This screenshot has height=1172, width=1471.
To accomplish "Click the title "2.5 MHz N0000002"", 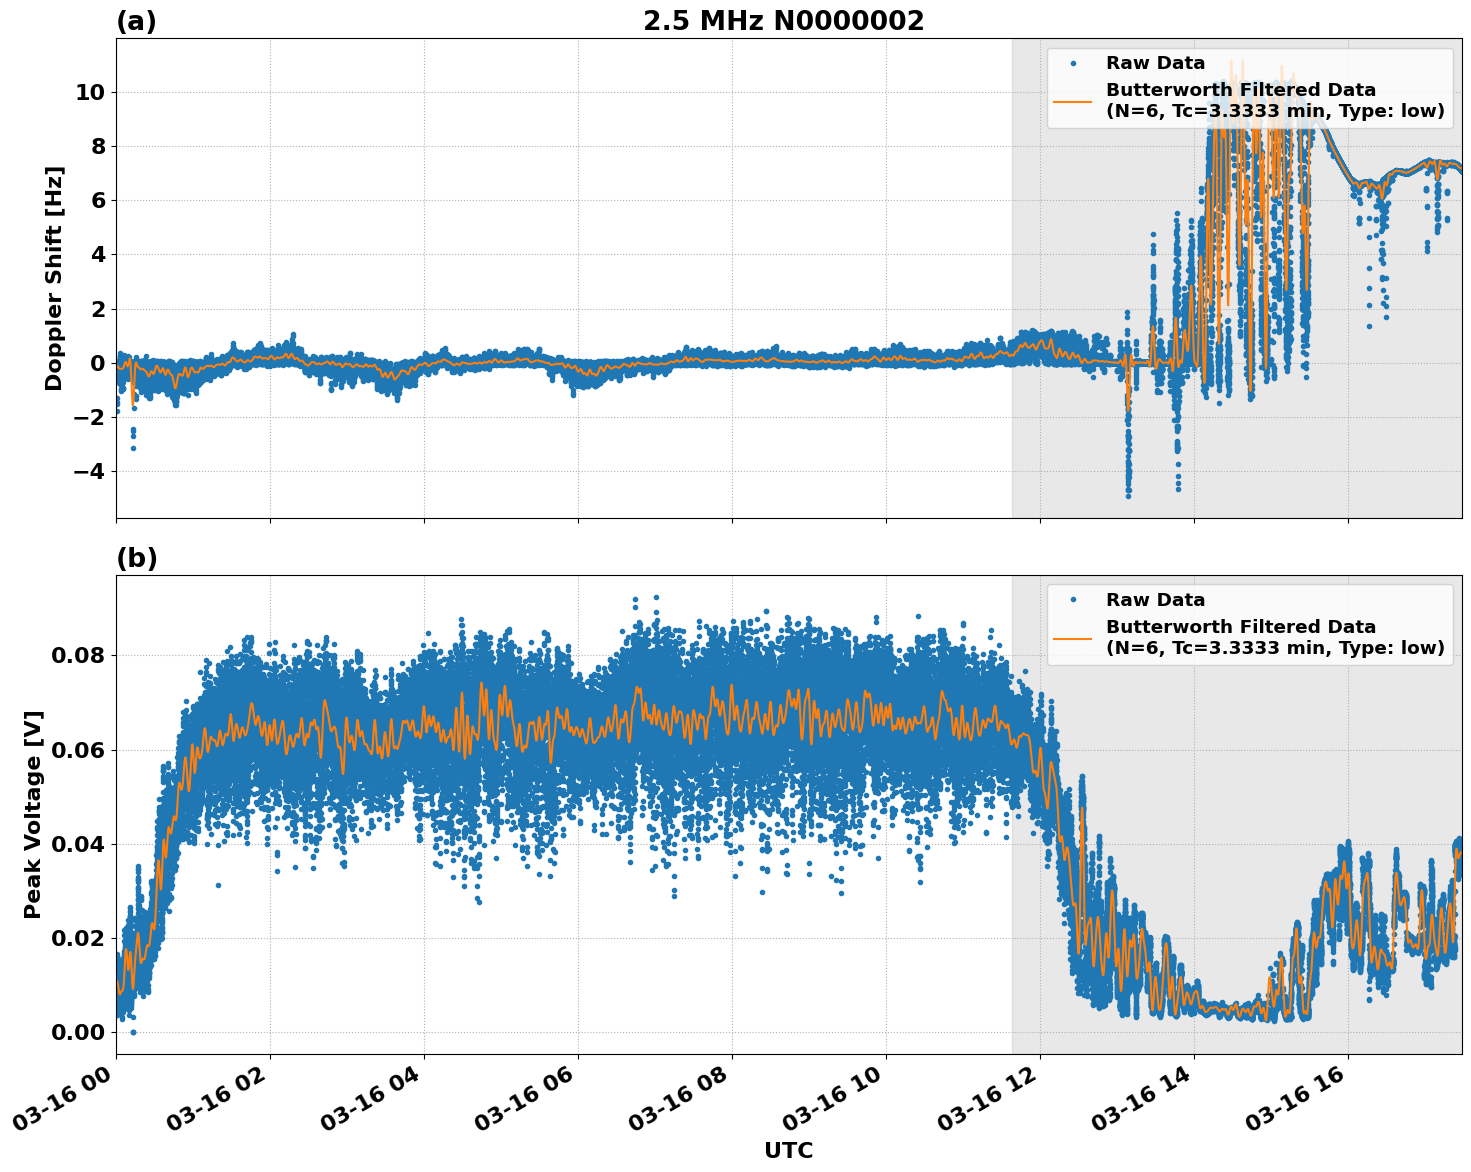I will tap(786, 18).
